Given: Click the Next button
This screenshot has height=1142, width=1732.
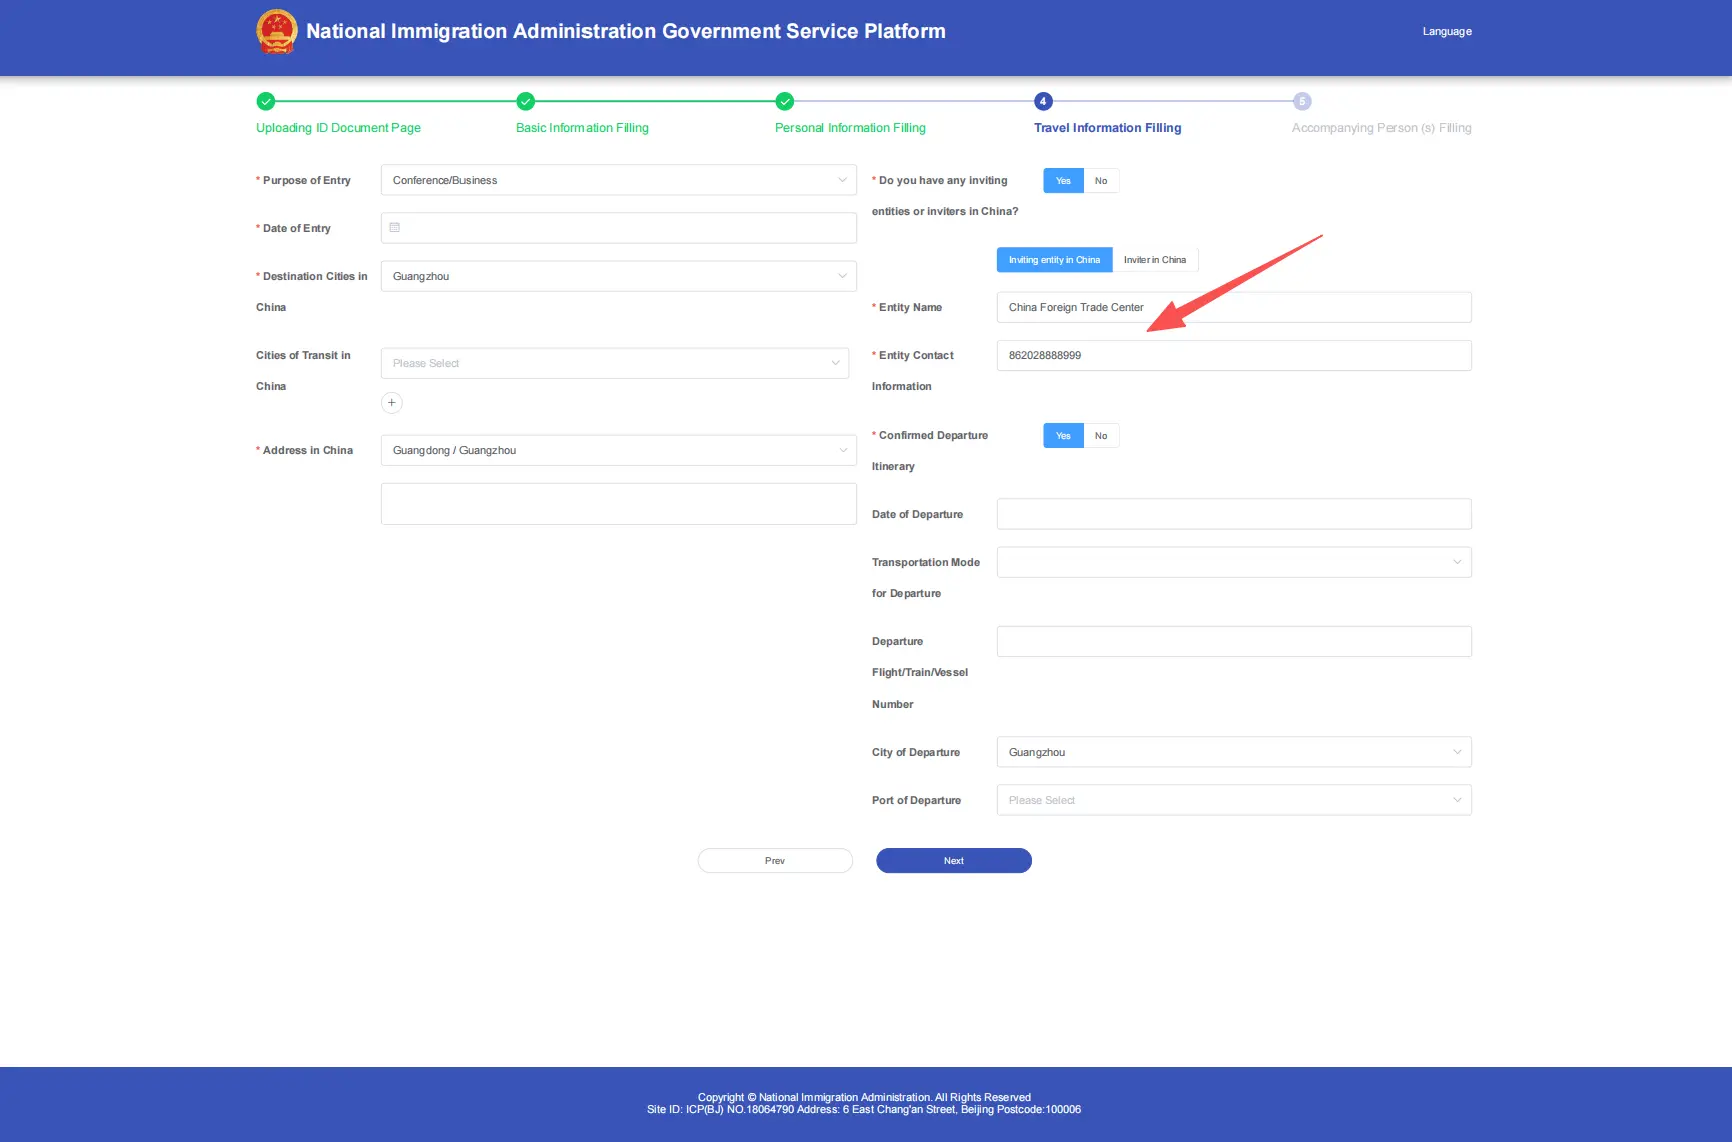Looking at the screenshot, I should (x=954, y=861).
